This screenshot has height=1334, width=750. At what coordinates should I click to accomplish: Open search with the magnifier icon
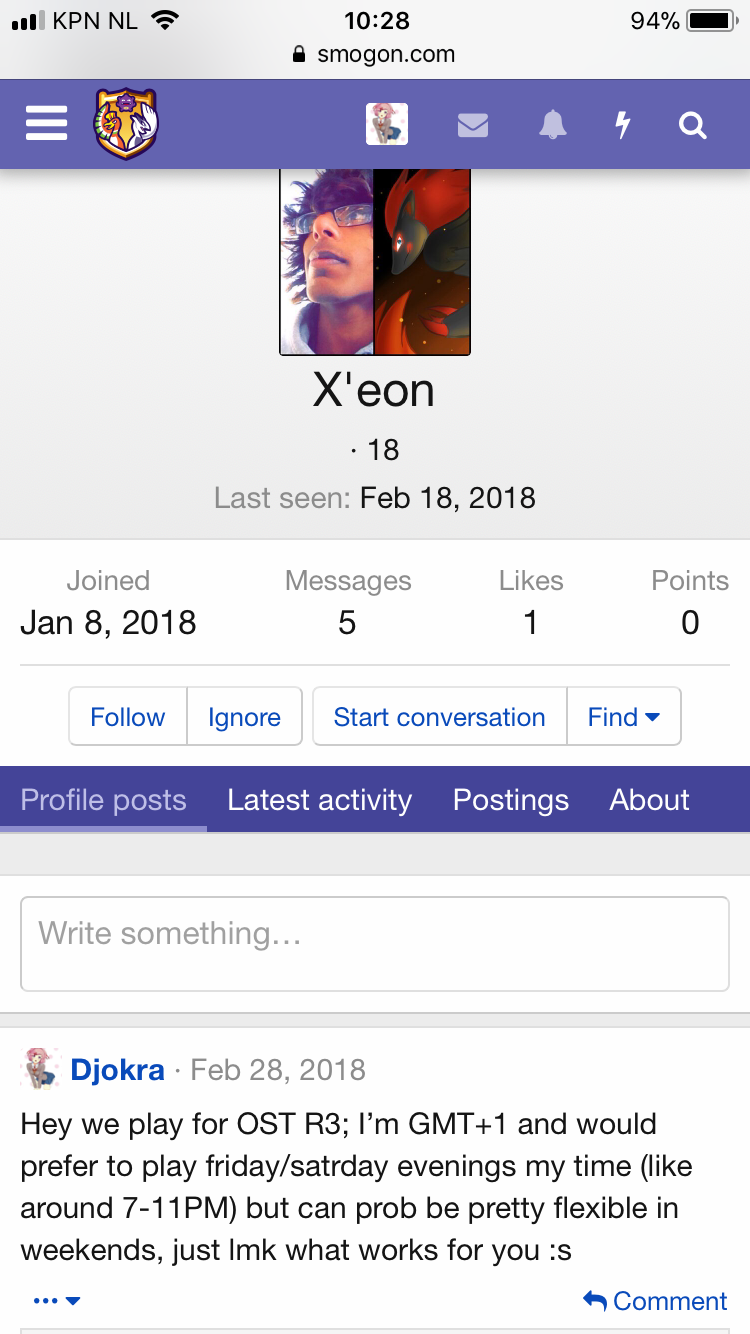click(x=692, y=125)
